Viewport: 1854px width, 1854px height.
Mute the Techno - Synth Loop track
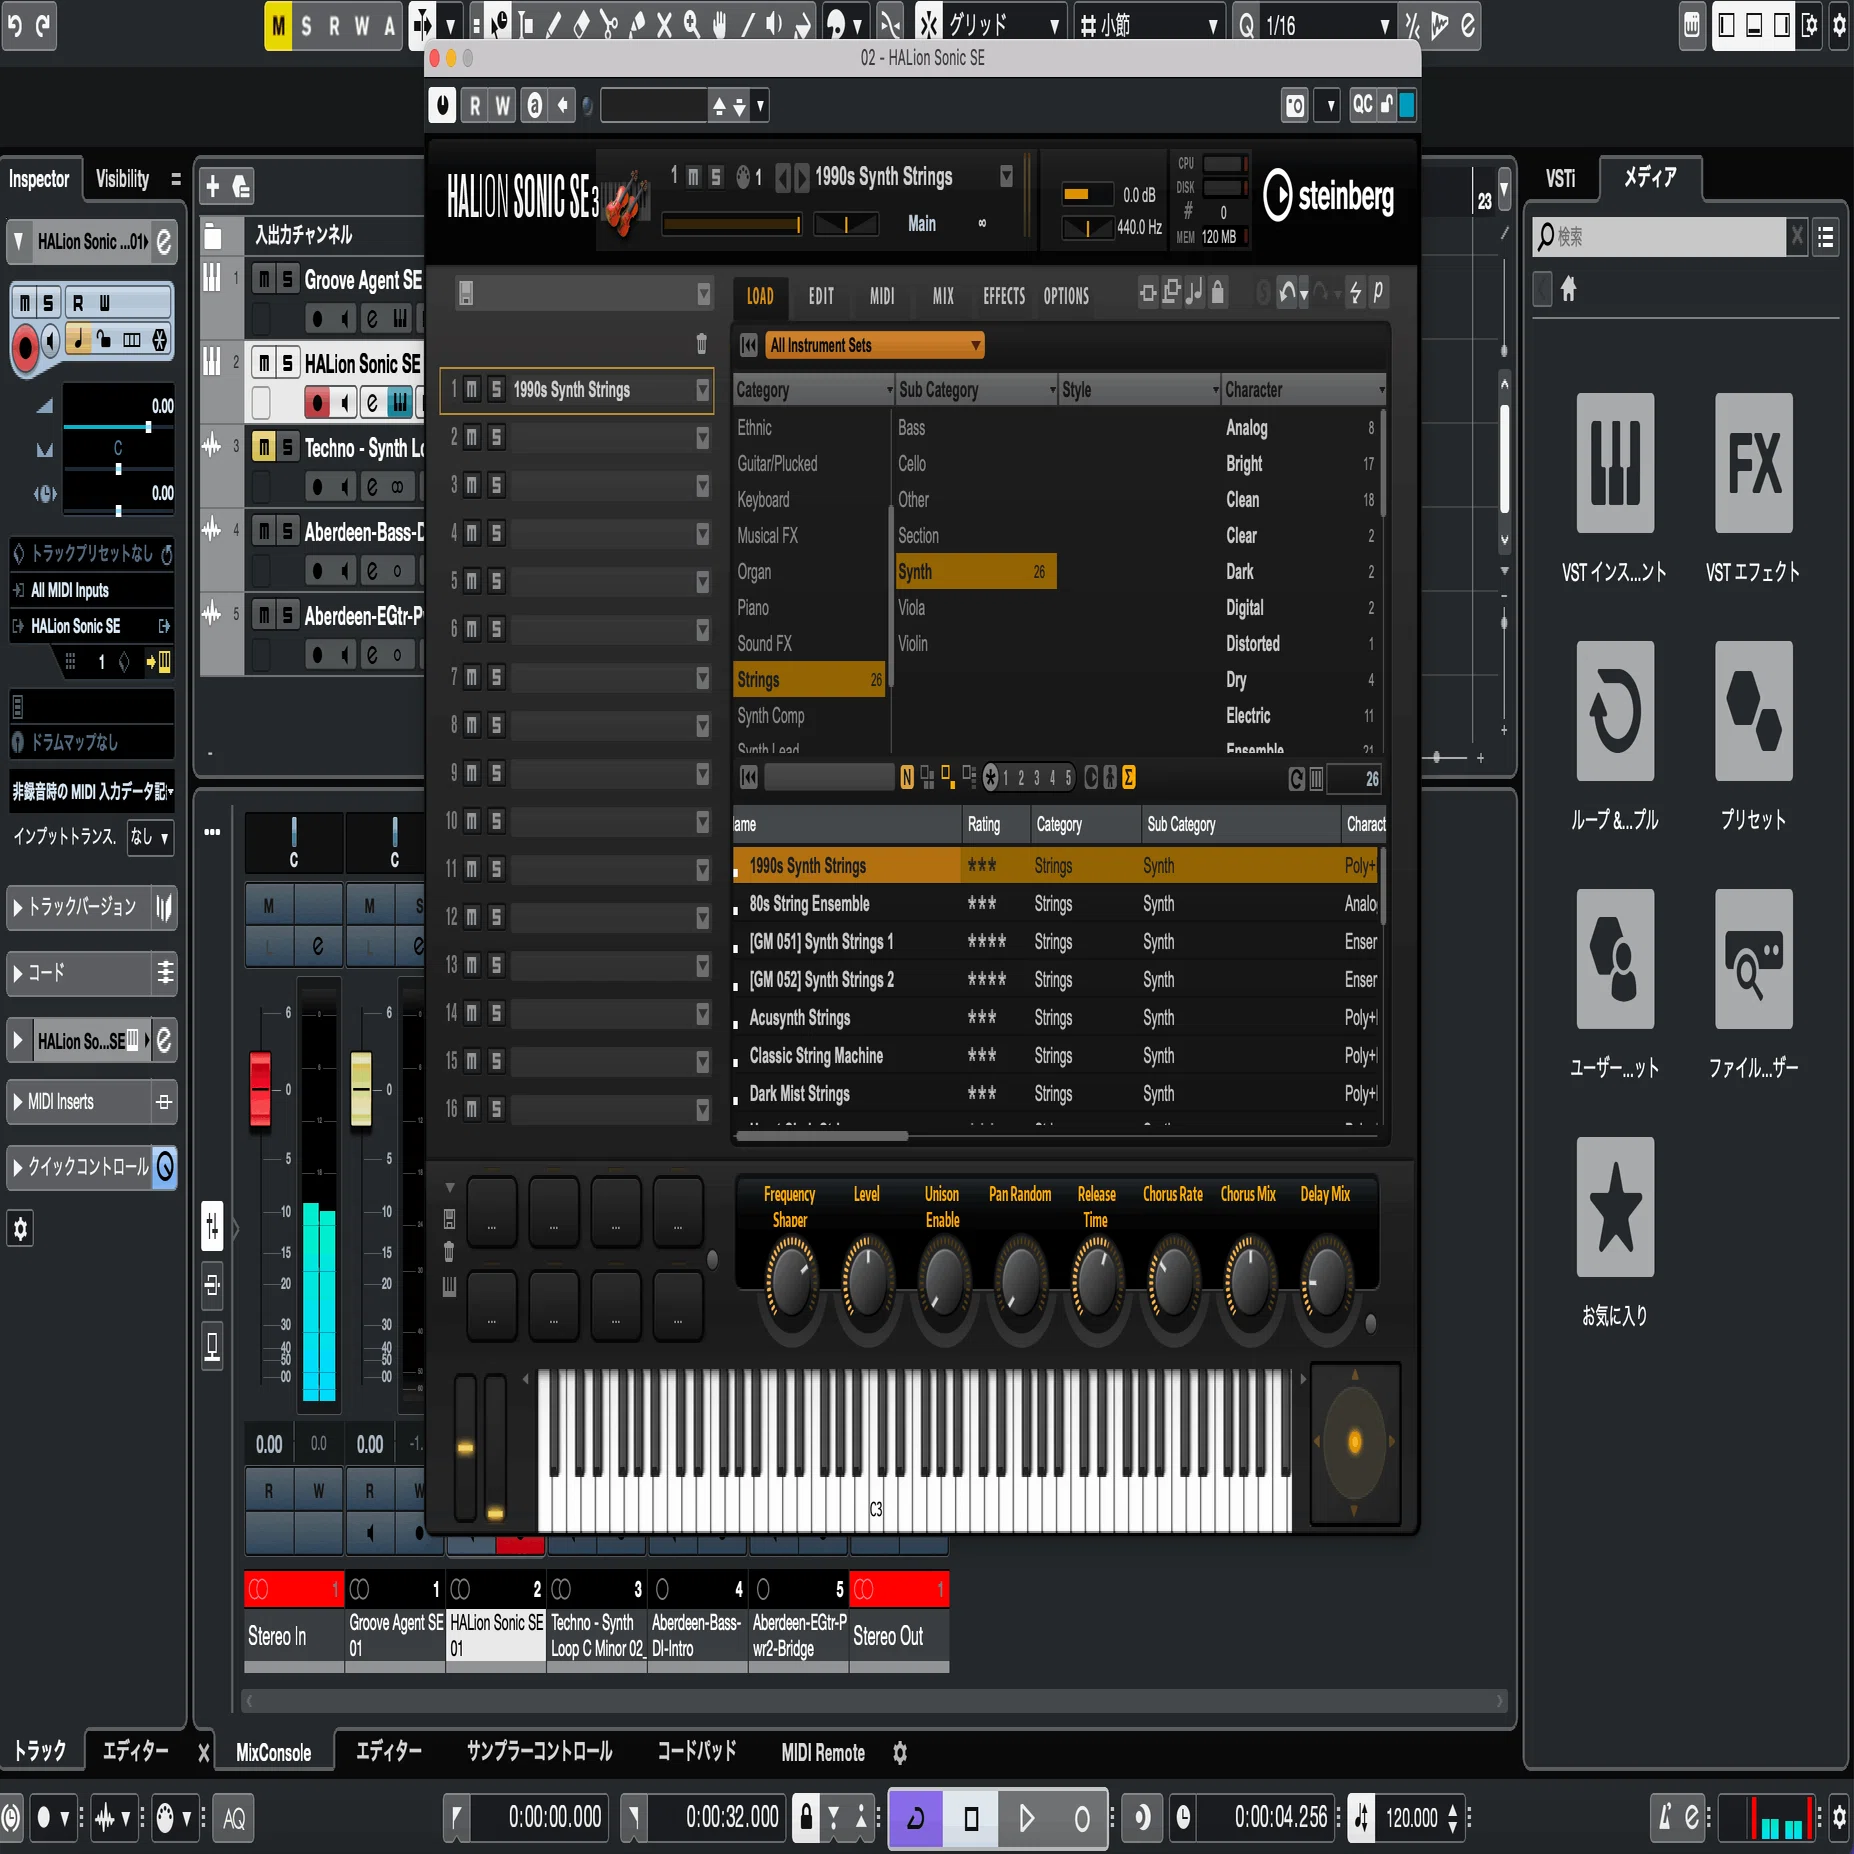coord(263,447)
